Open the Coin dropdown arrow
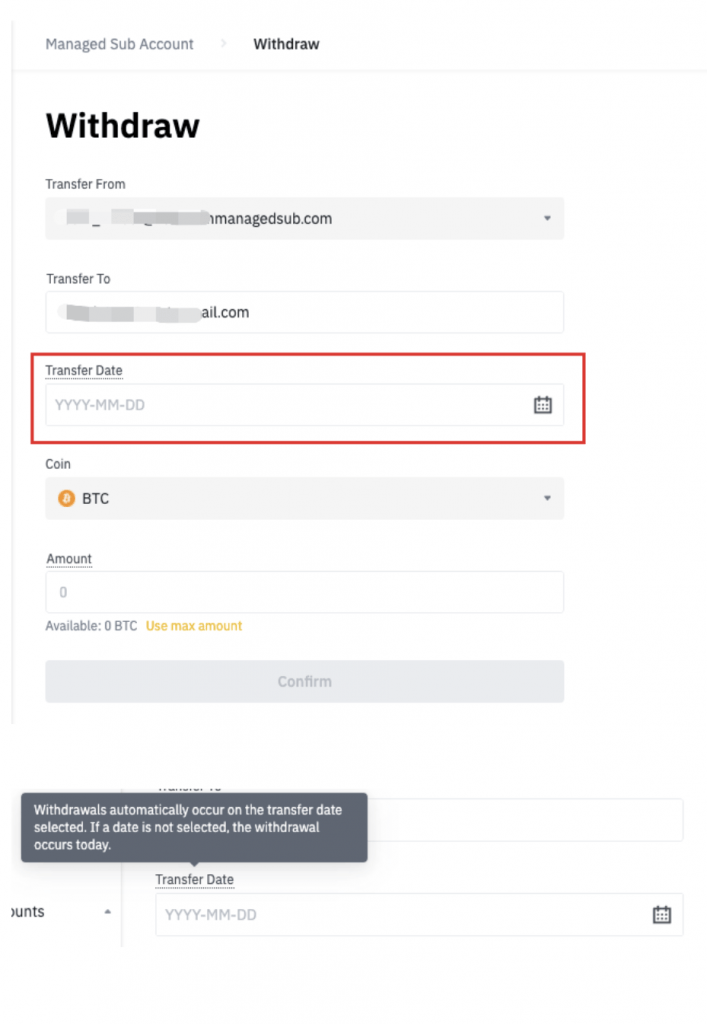The image size is (707, 1024). point(547,498)
